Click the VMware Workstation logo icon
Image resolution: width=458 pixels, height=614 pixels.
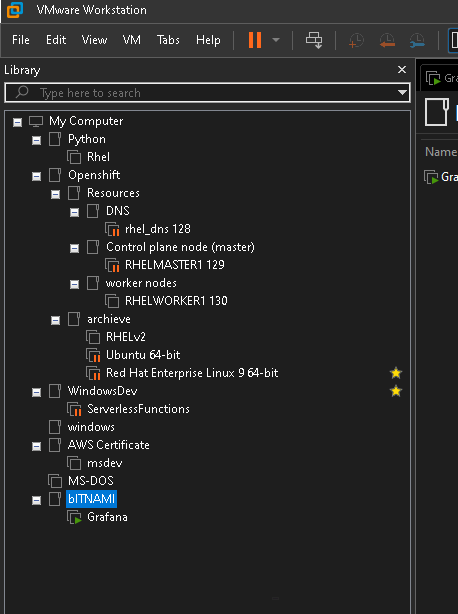[15, 10]
